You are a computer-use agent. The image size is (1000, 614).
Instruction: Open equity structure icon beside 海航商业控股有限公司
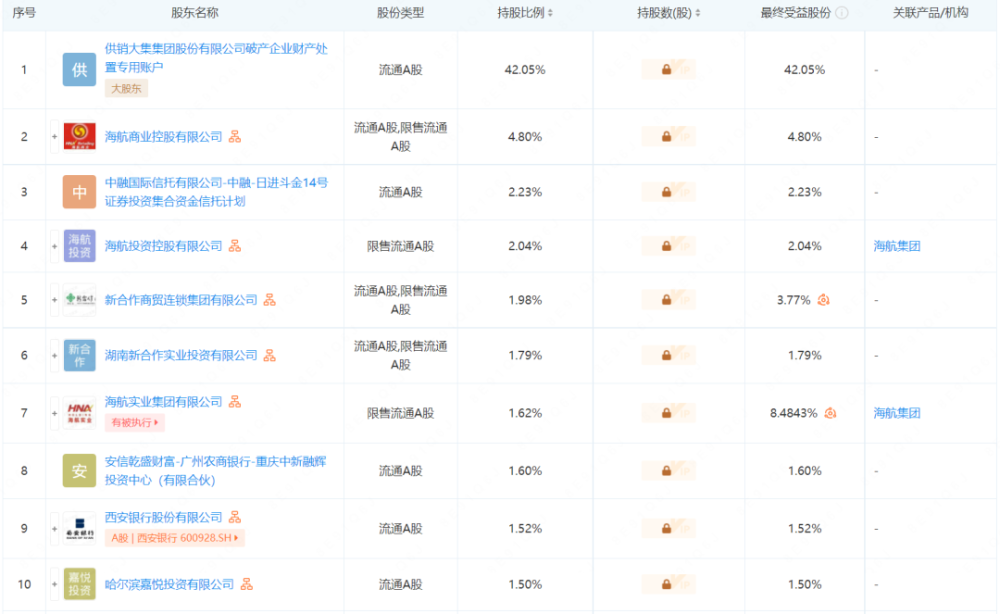235,136
